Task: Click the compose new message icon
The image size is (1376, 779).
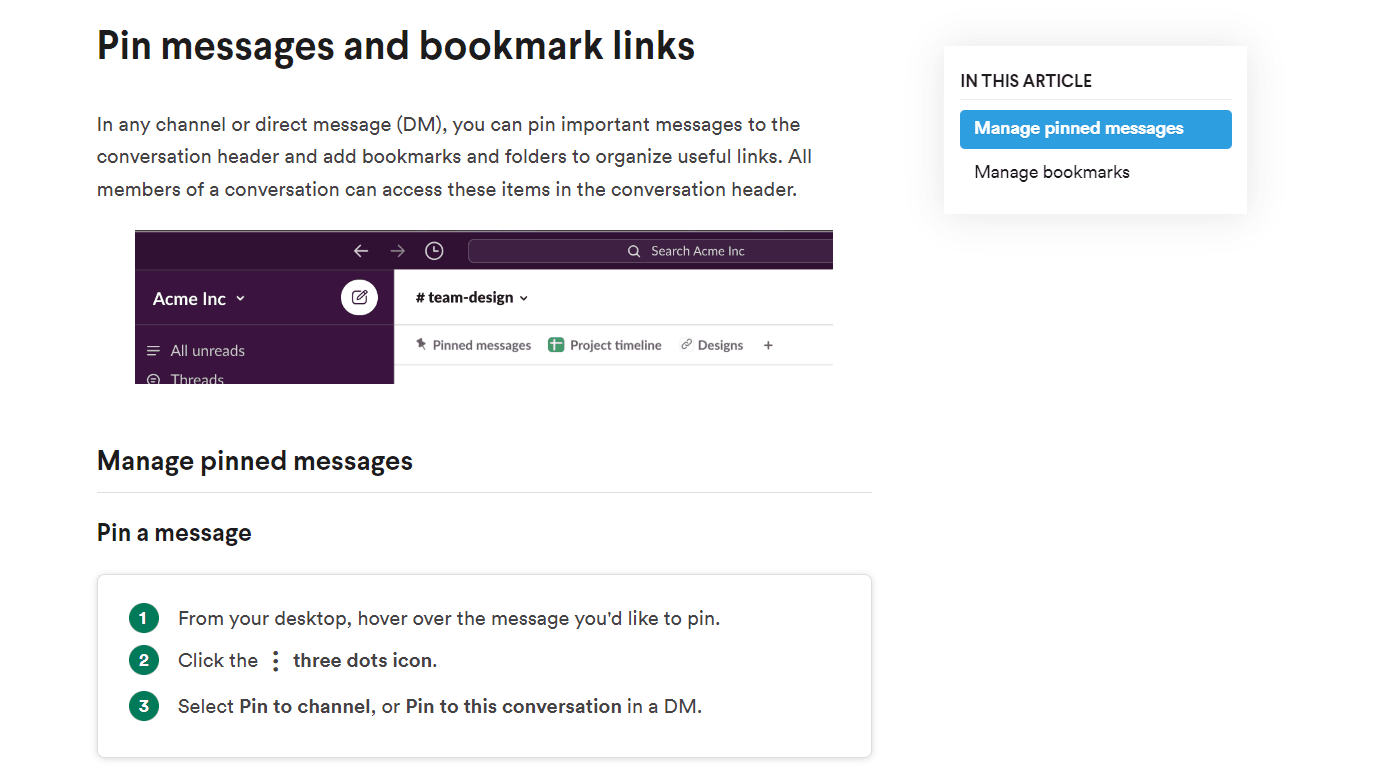Action: tap(359, 297)
